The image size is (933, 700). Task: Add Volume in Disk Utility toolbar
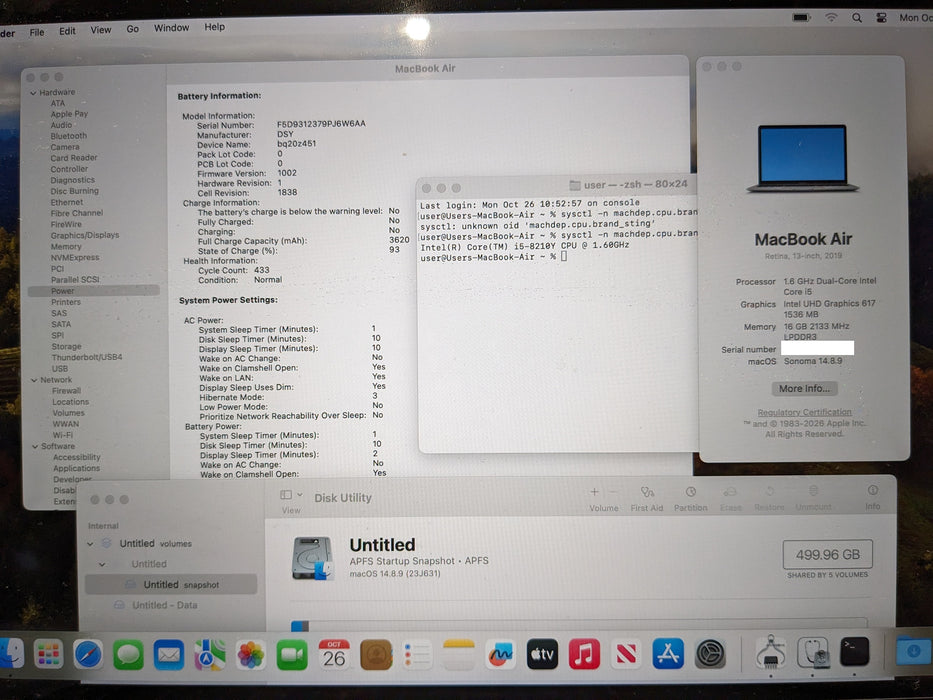[x=603, y=498]
